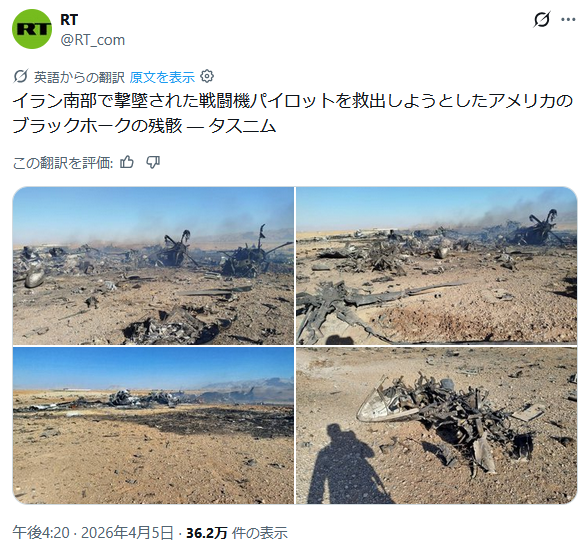
Task: Rate translation with thumbs down
Action: (153, 162)
